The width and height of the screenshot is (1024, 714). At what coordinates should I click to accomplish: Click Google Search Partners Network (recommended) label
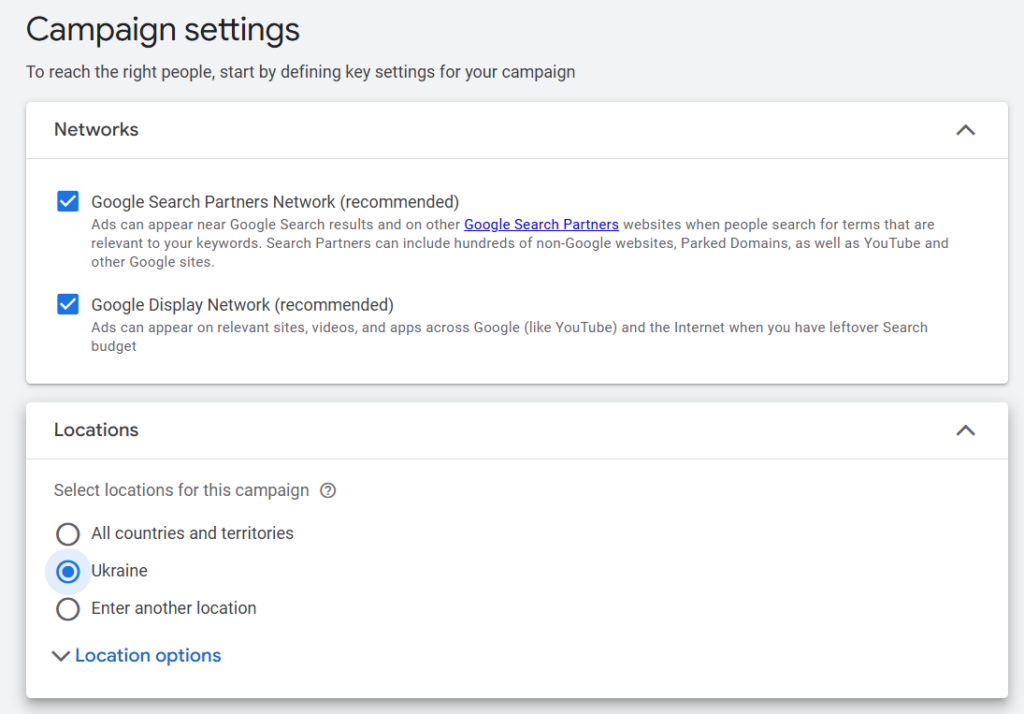pyautogui.click(x=275, y=202)
